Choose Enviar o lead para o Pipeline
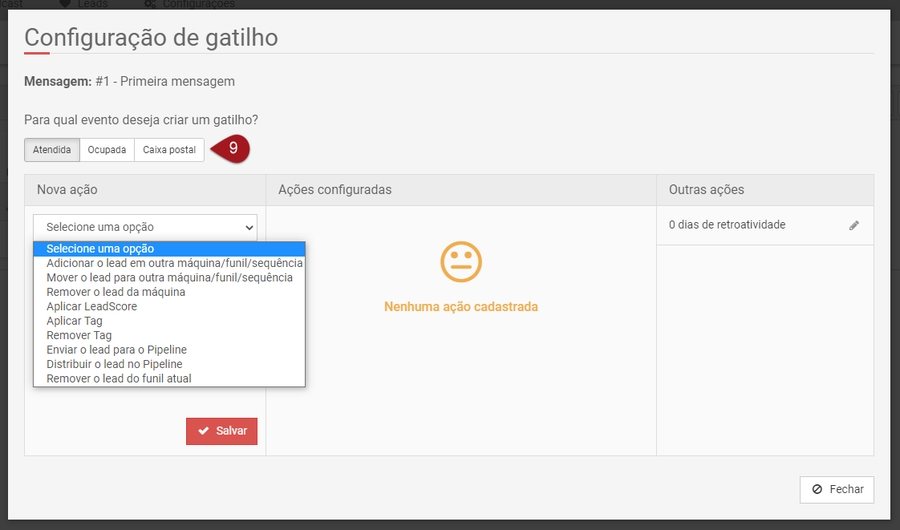 pos(116,350)
